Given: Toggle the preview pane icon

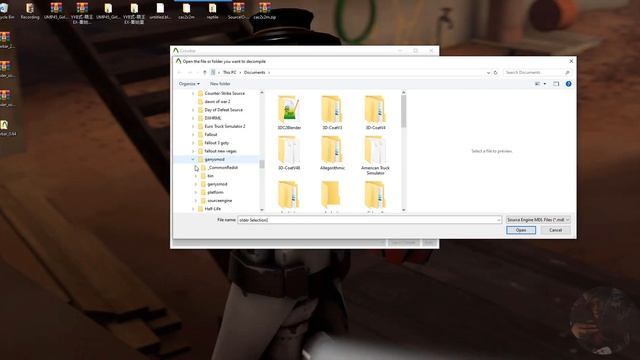Looking at the screenshot, I should tap(556, 84).
